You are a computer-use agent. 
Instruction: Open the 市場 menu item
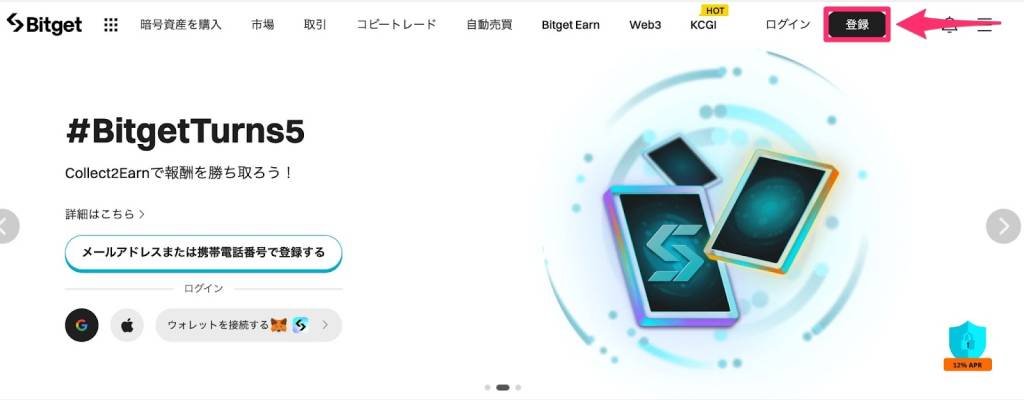click(263, 25)
